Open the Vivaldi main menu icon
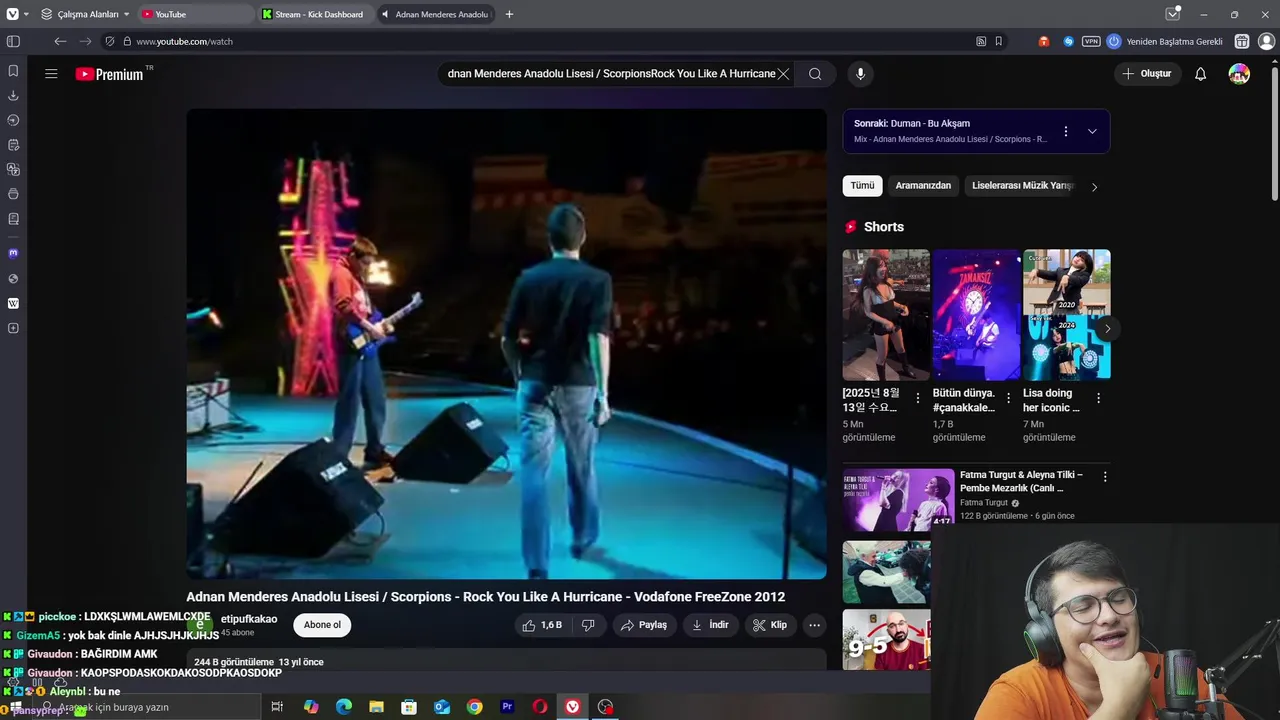 (12, 14)
